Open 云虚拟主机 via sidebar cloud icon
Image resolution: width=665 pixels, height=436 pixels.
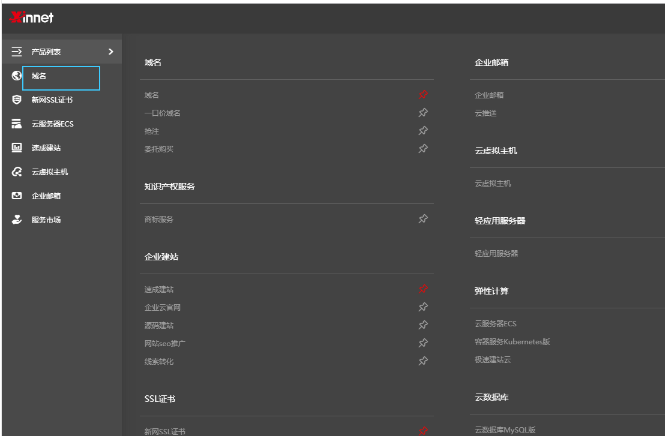pos(17,172)
